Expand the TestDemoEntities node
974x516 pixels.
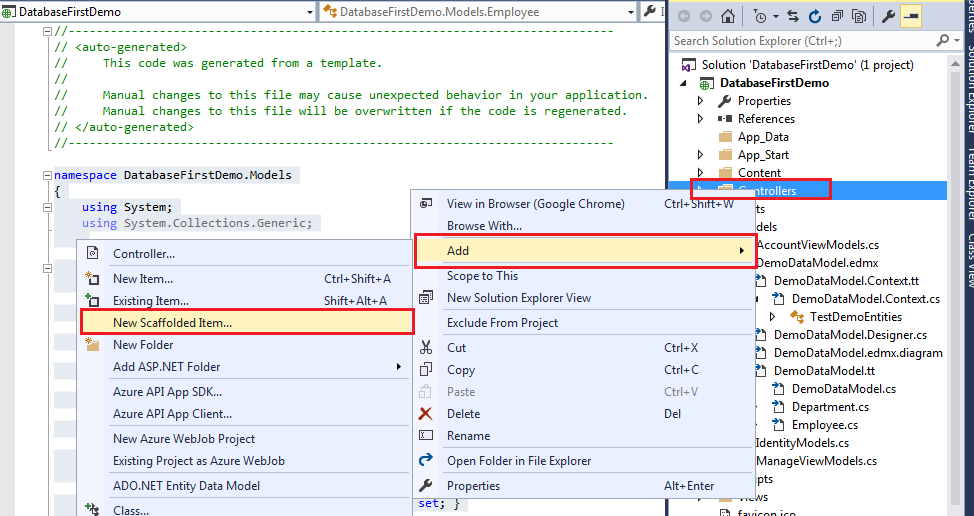773,317
